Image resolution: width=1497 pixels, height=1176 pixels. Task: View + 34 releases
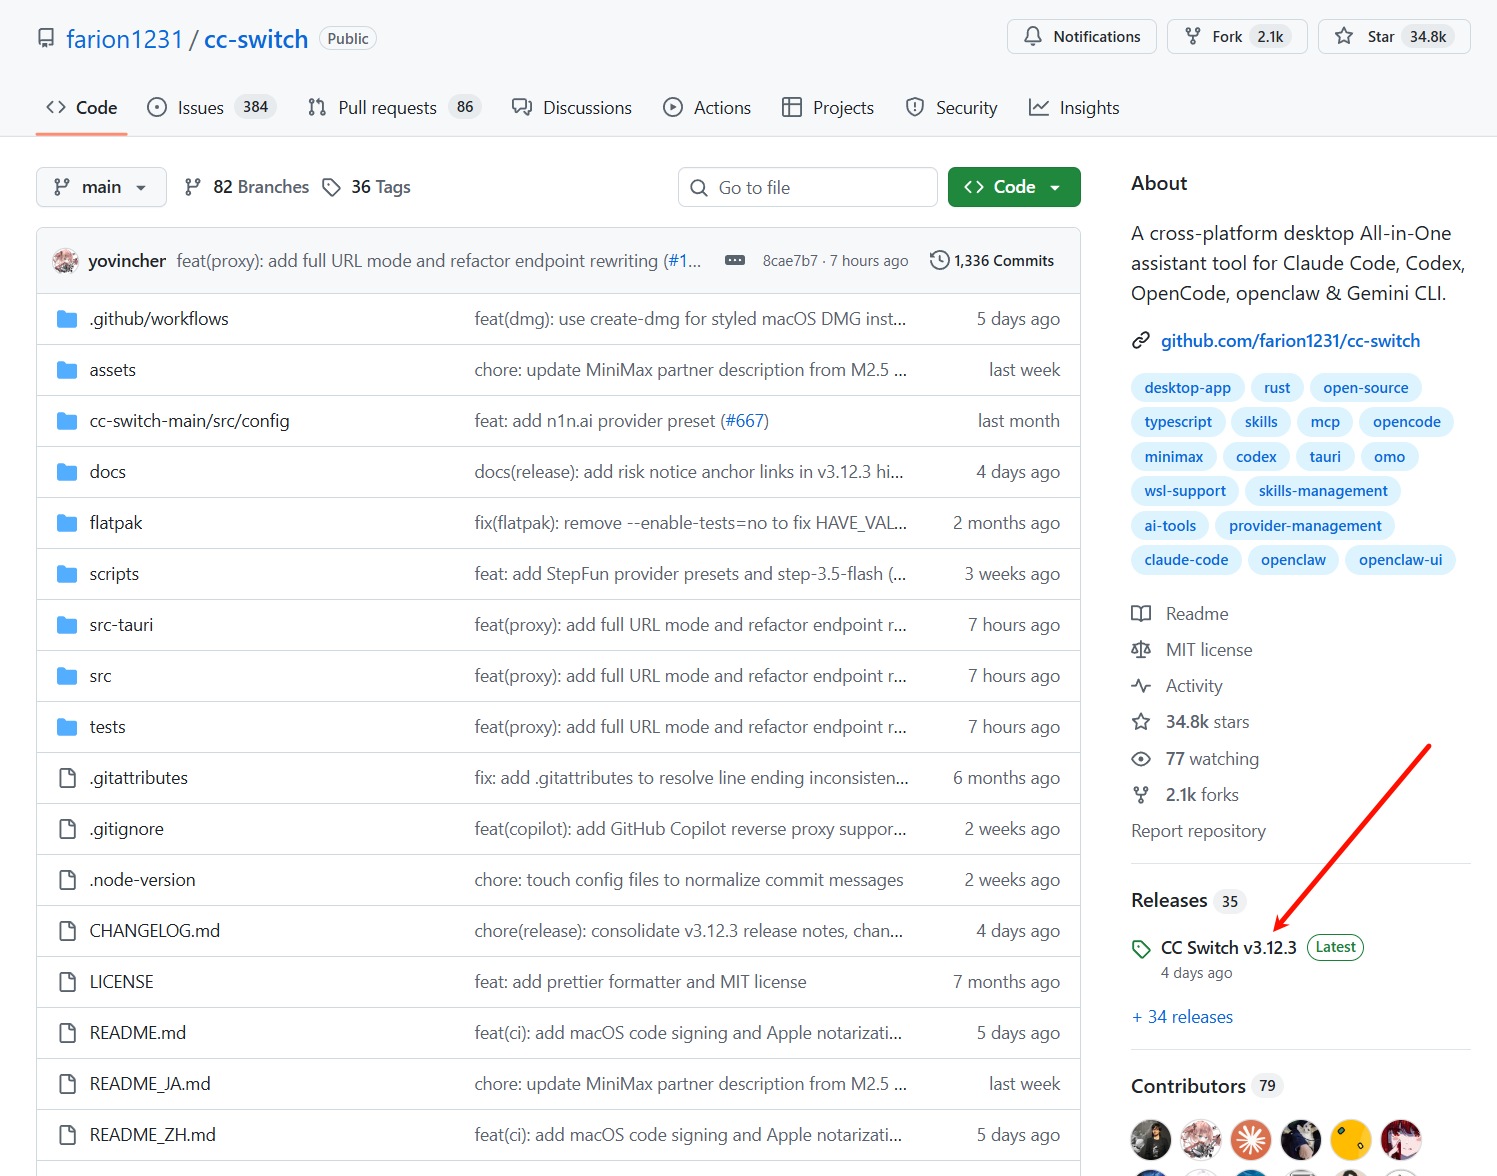point(1182,1017)
